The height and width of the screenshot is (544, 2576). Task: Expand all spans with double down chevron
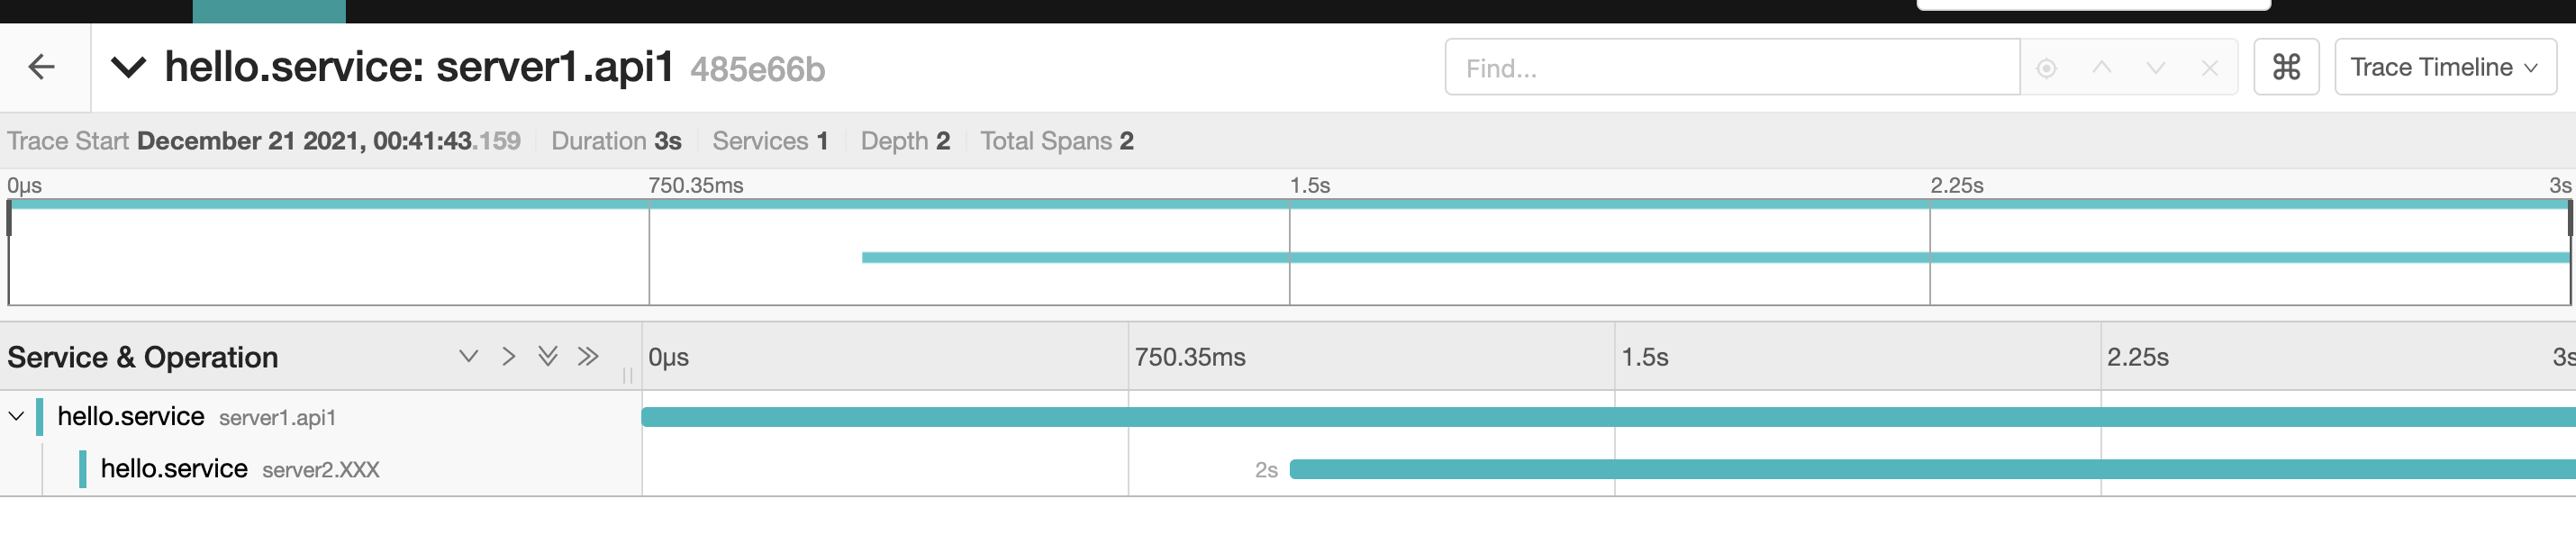pos(547,356)
